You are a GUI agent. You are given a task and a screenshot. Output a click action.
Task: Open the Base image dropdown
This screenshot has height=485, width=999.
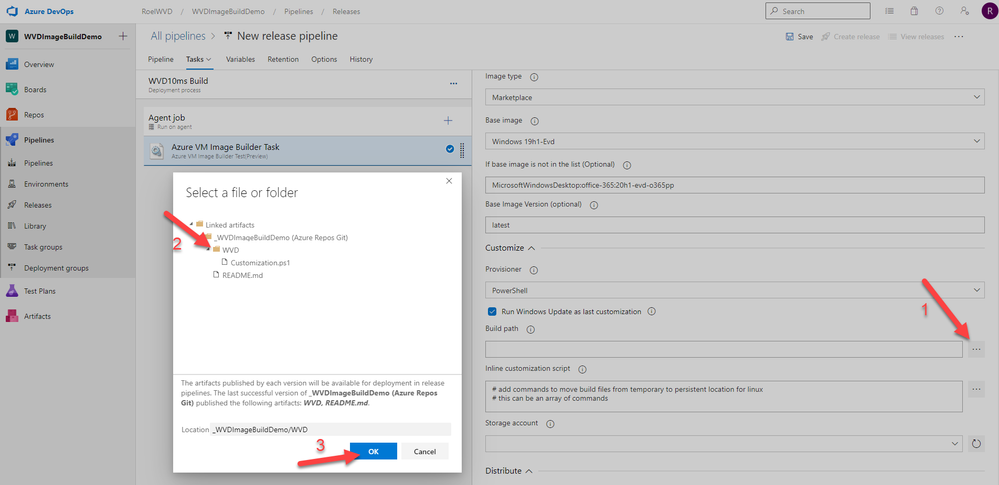[x=735, y=141]
